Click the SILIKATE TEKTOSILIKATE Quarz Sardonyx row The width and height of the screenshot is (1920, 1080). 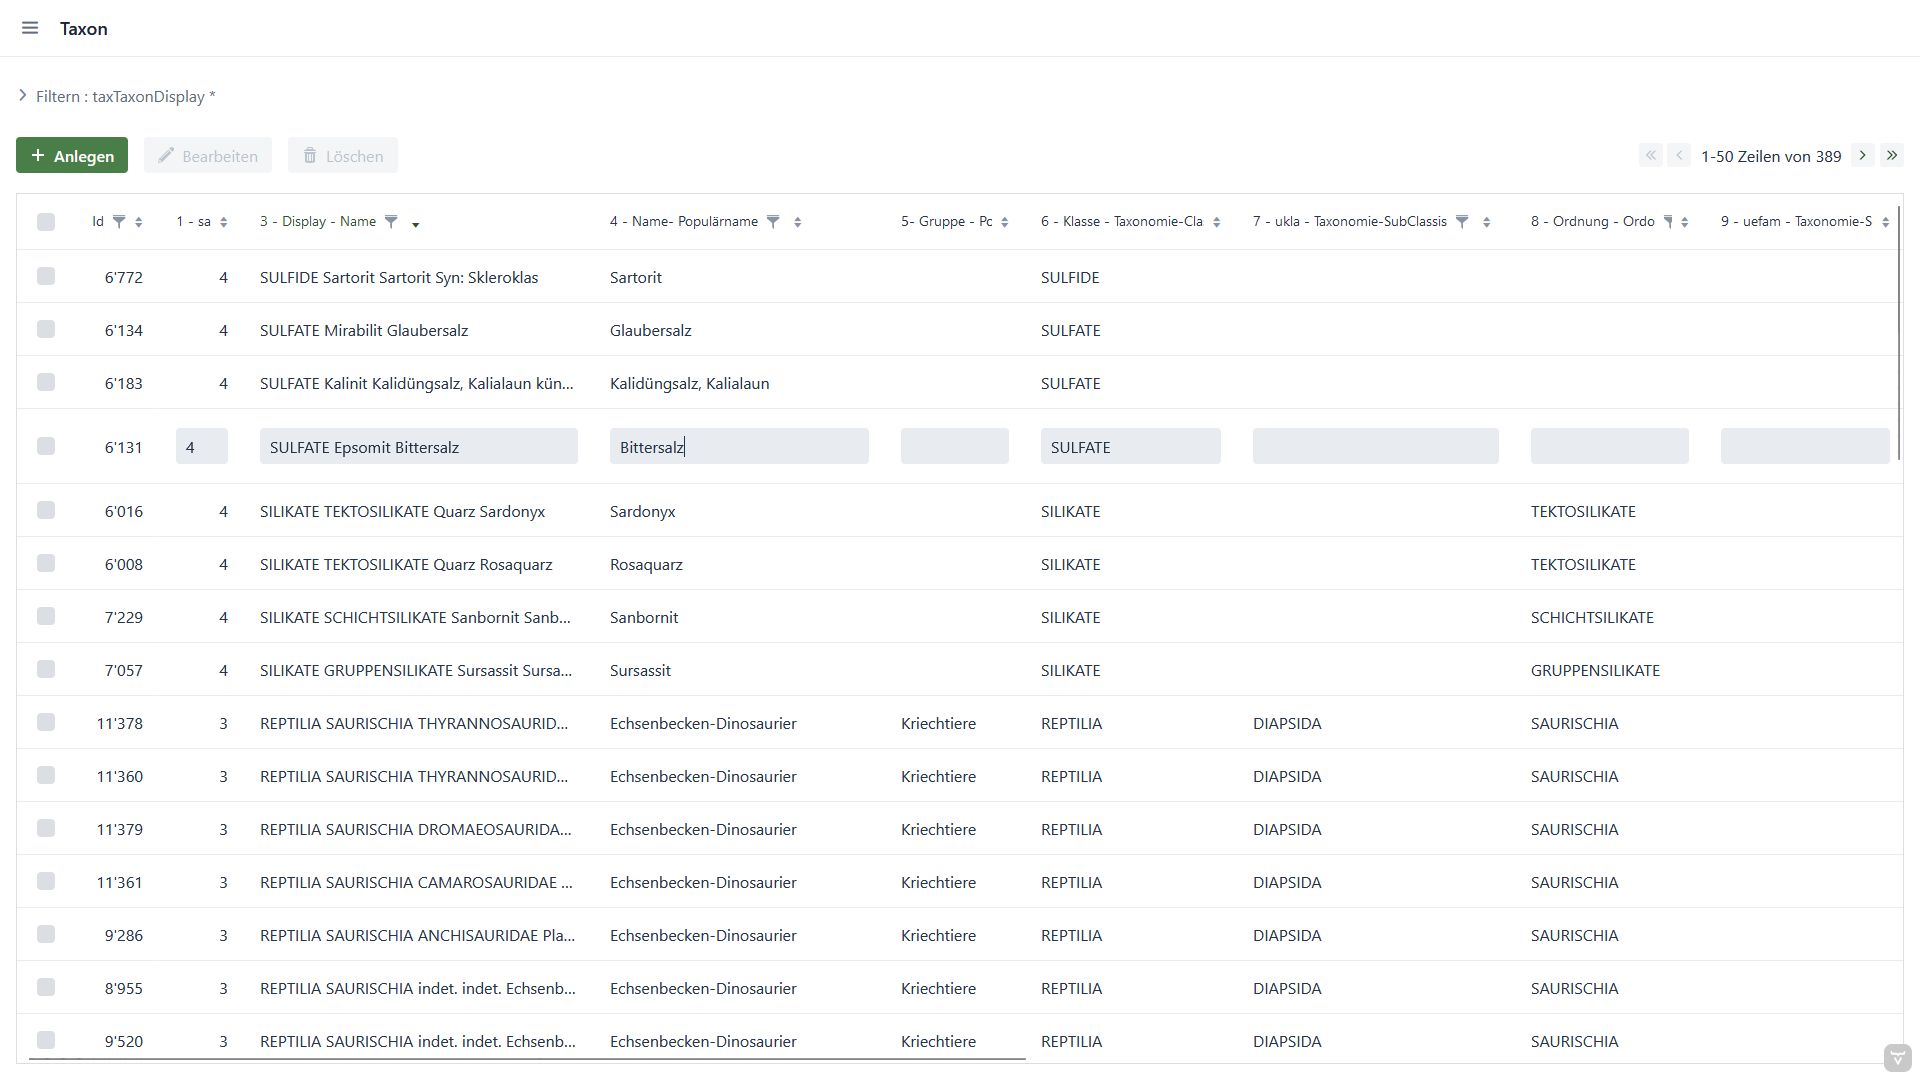(x=402, y=512)
